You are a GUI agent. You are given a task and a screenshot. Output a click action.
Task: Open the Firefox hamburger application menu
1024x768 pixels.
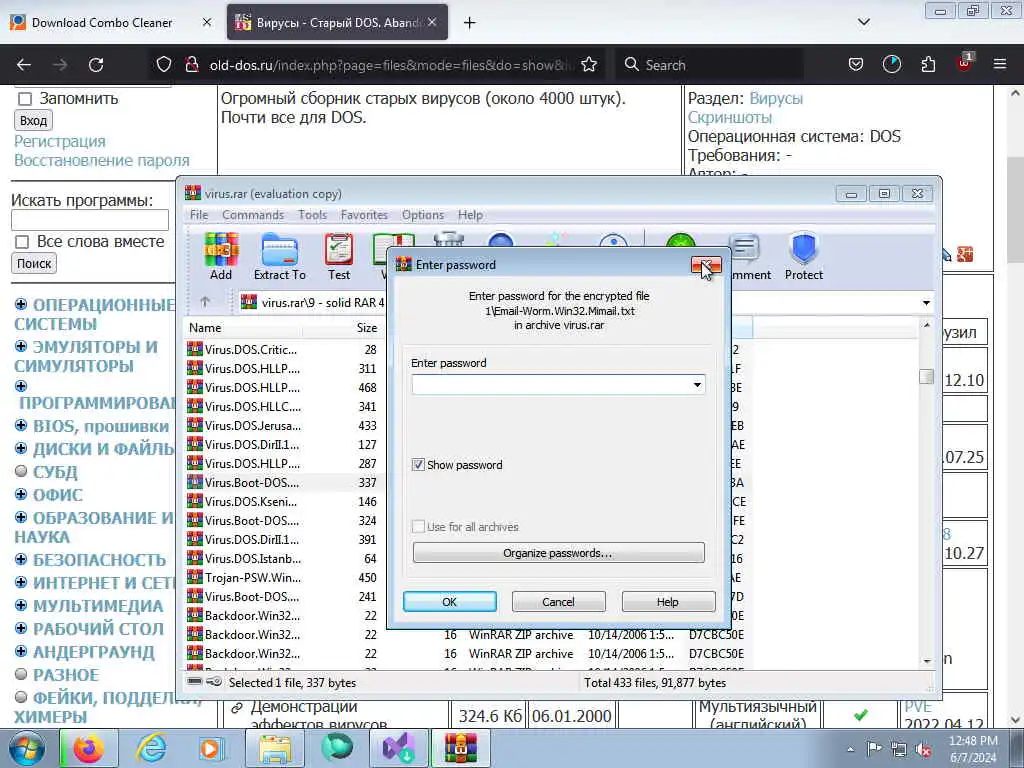point(1000,65)
